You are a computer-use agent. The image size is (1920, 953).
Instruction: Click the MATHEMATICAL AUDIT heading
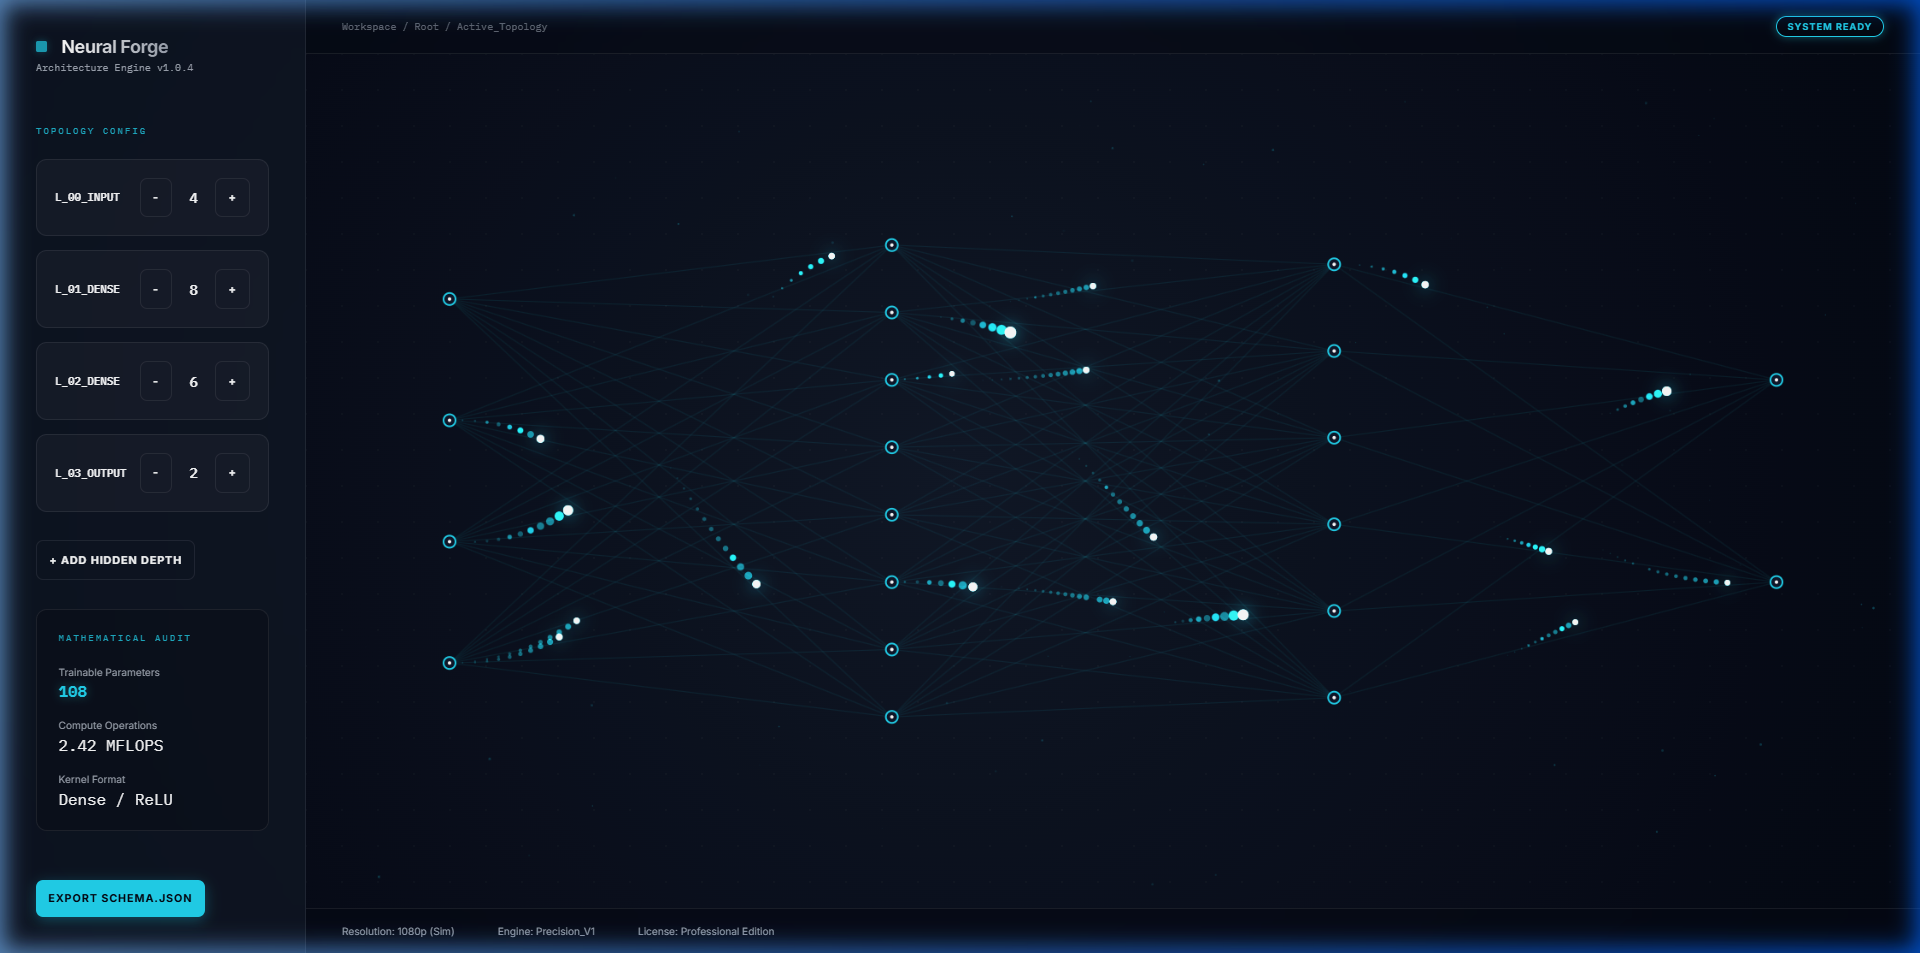pyautogui.click(x=124, y=638)
